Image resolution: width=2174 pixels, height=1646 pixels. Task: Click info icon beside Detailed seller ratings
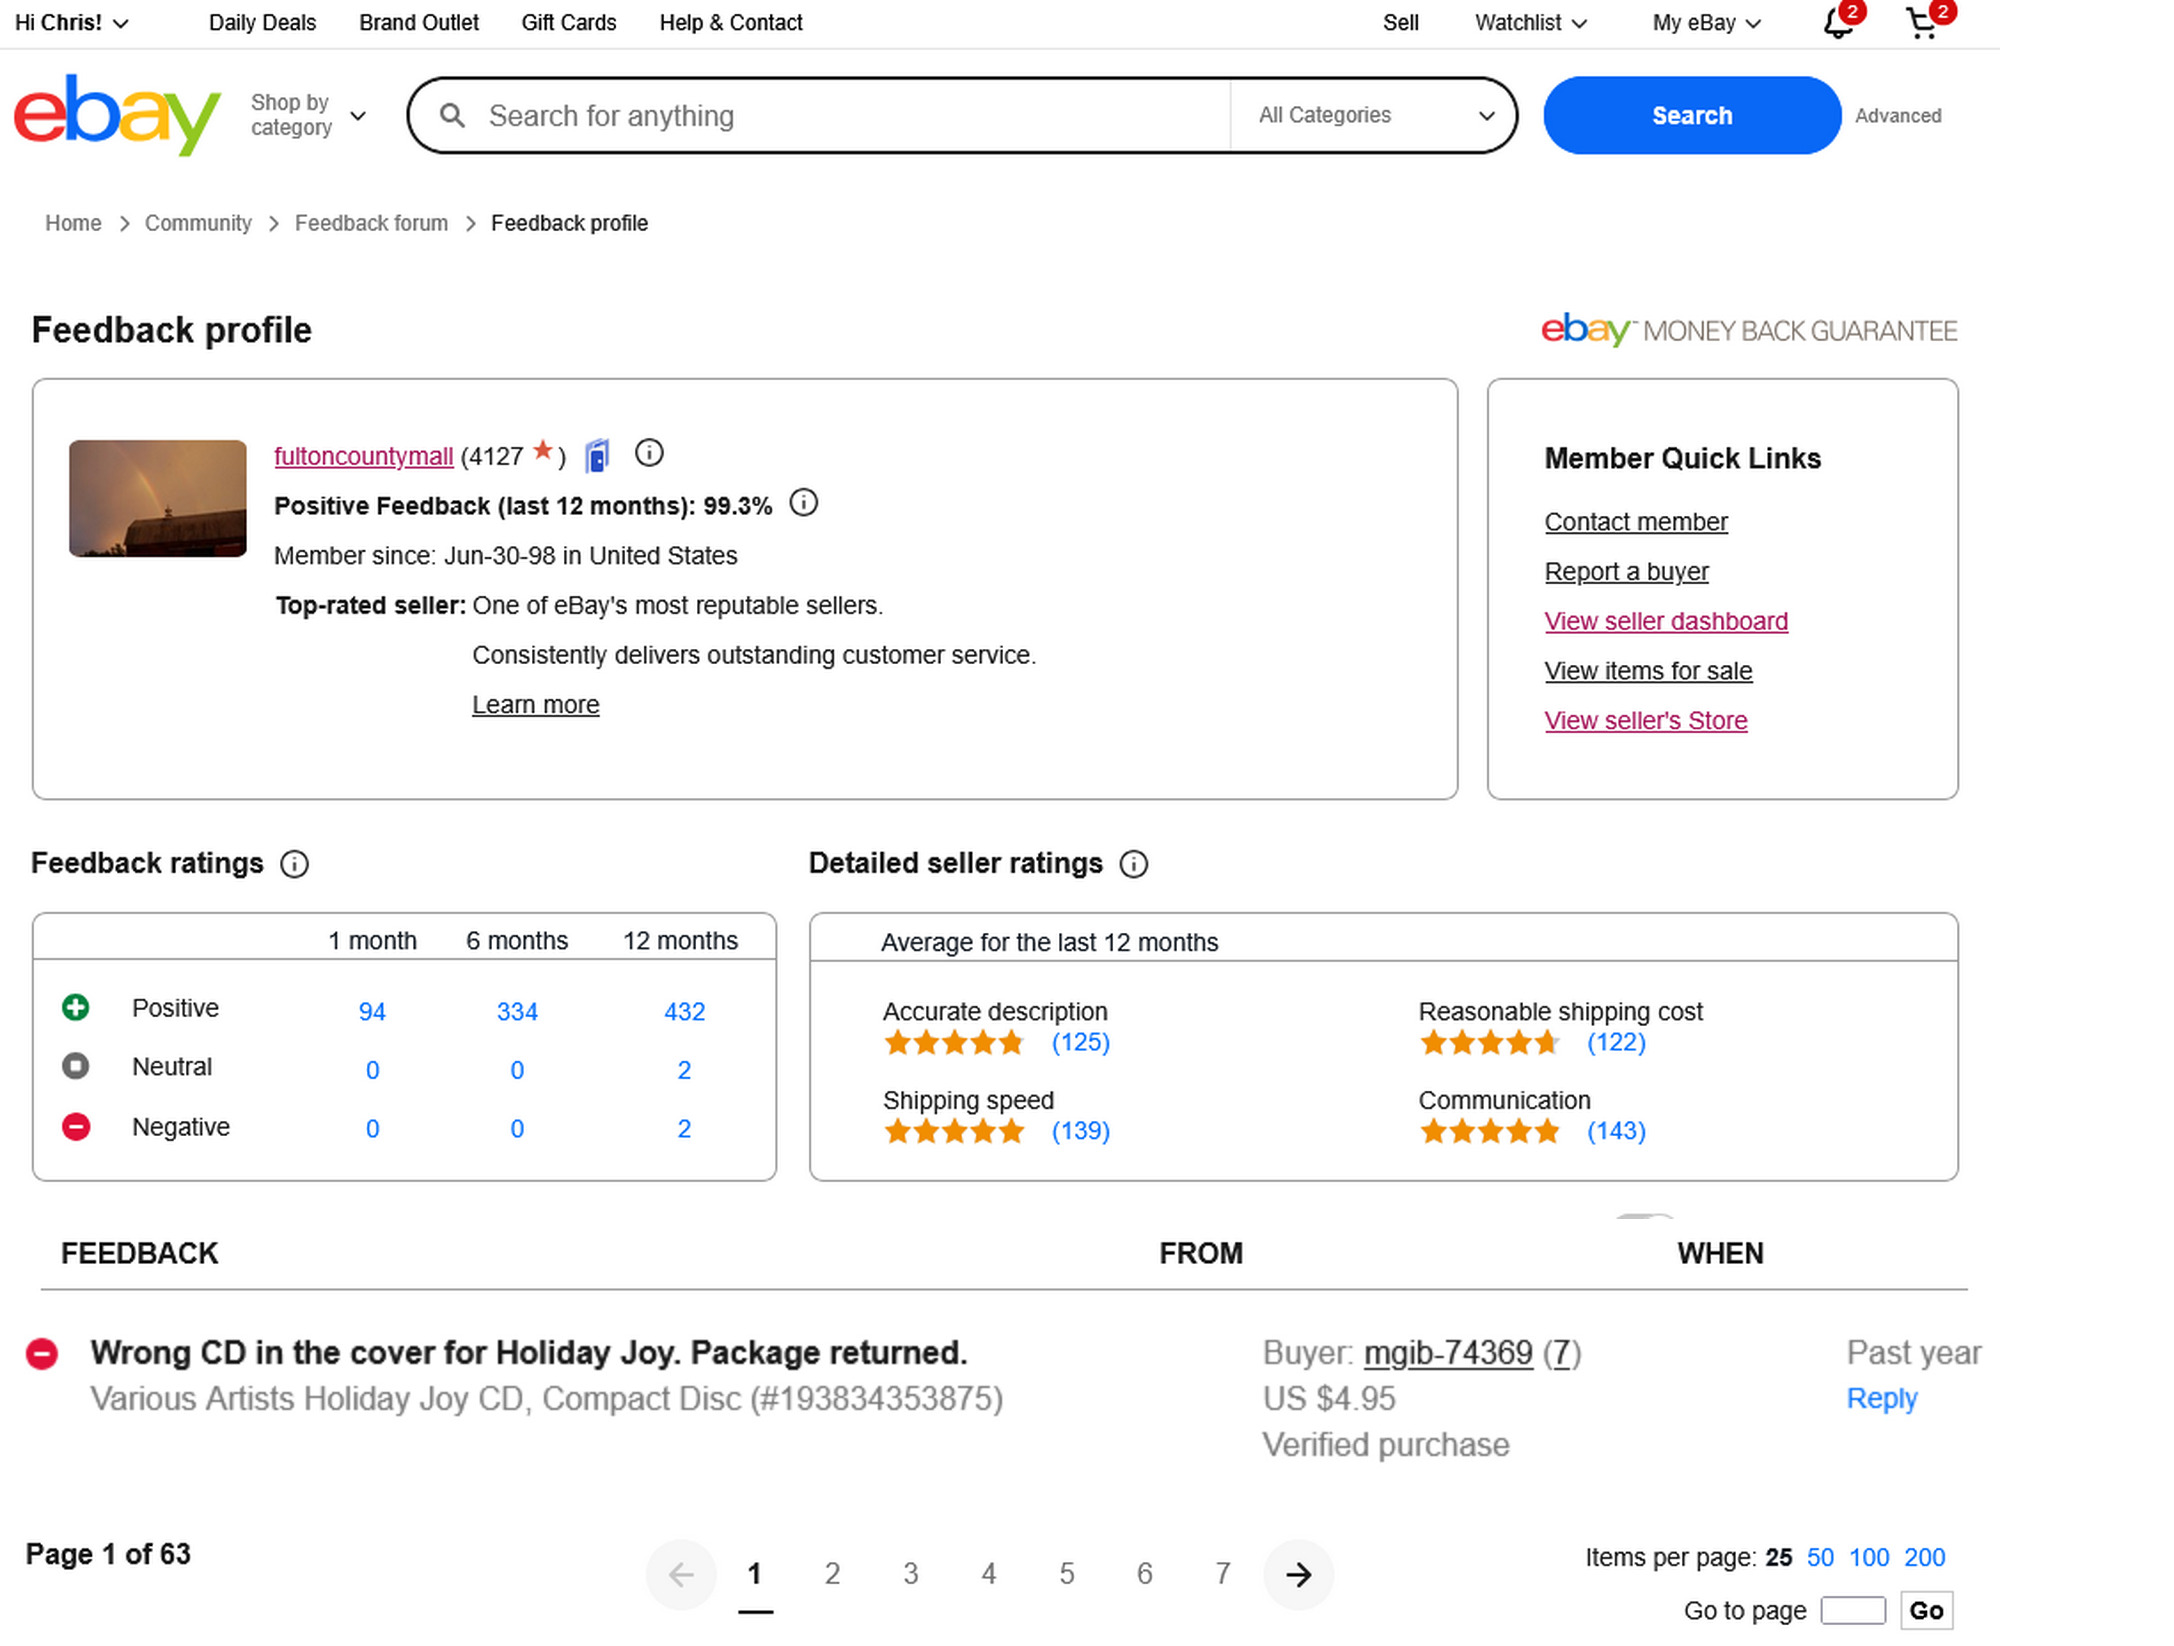[x=1133, y=864]
